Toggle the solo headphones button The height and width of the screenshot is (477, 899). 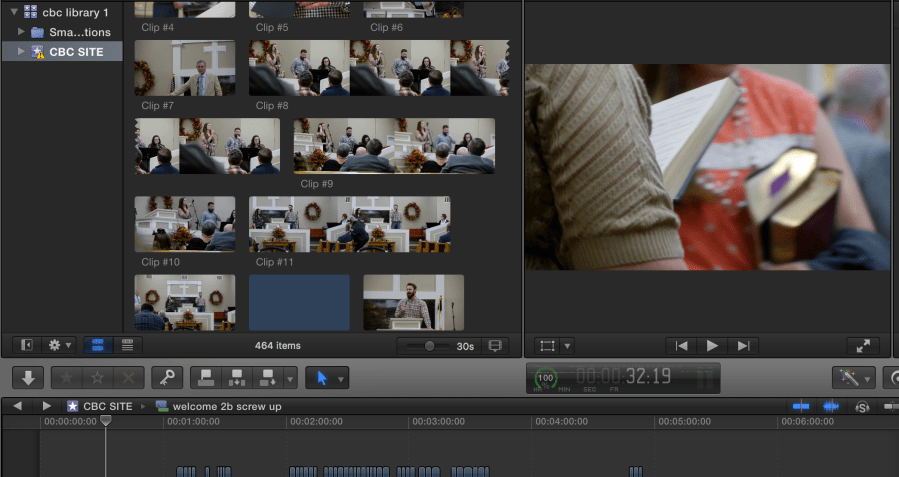coord(862,406)
